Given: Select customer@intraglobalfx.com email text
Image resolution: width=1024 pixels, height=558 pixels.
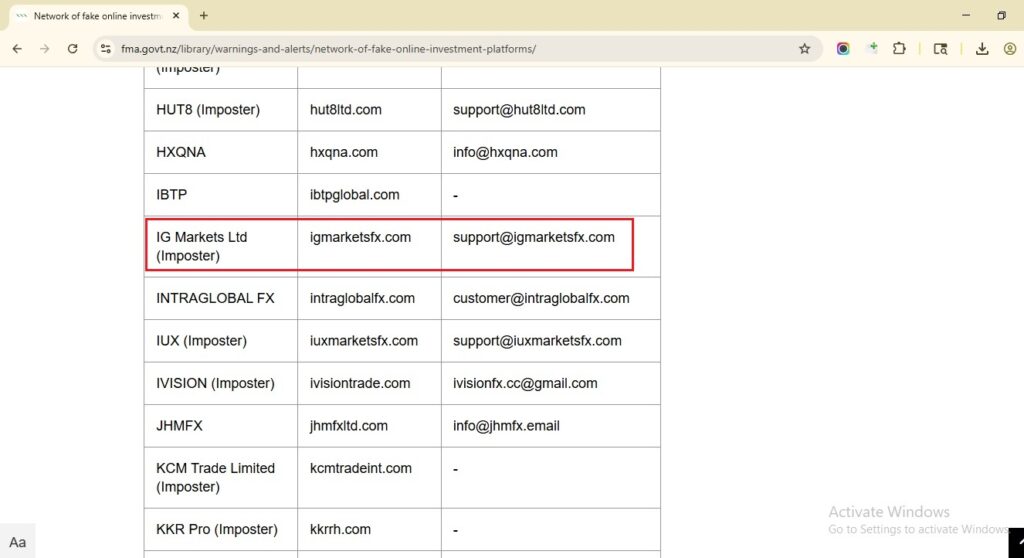Looking at the screenshot, I should coord(541,298).
